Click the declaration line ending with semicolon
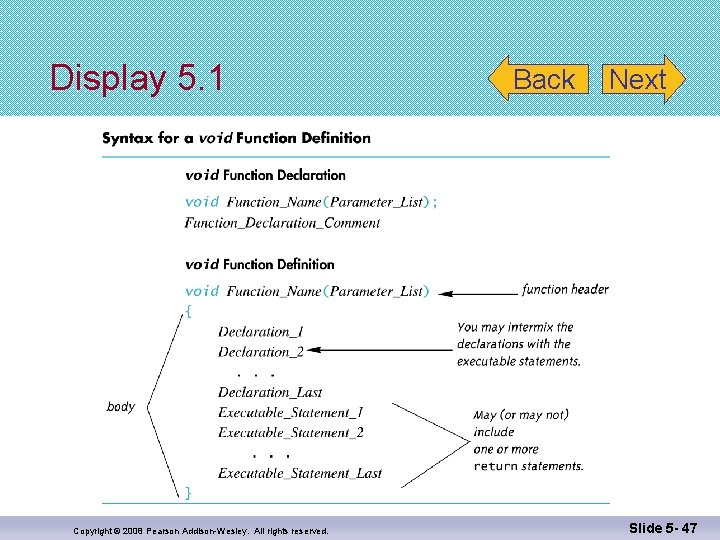Image resolution: width=720 pixels, height=540 pixels. click(311, 202)
